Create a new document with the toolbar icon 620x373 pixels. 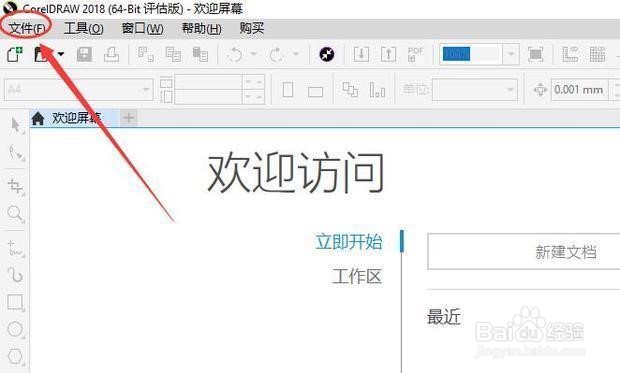point(15,54)
